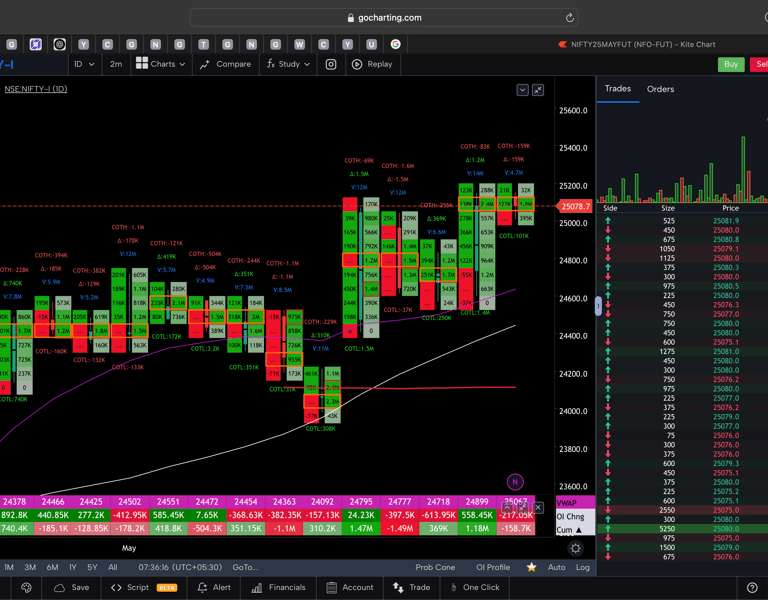Switch to NIFTY25MAYFUT Kite Chart tab

point(637,45)
